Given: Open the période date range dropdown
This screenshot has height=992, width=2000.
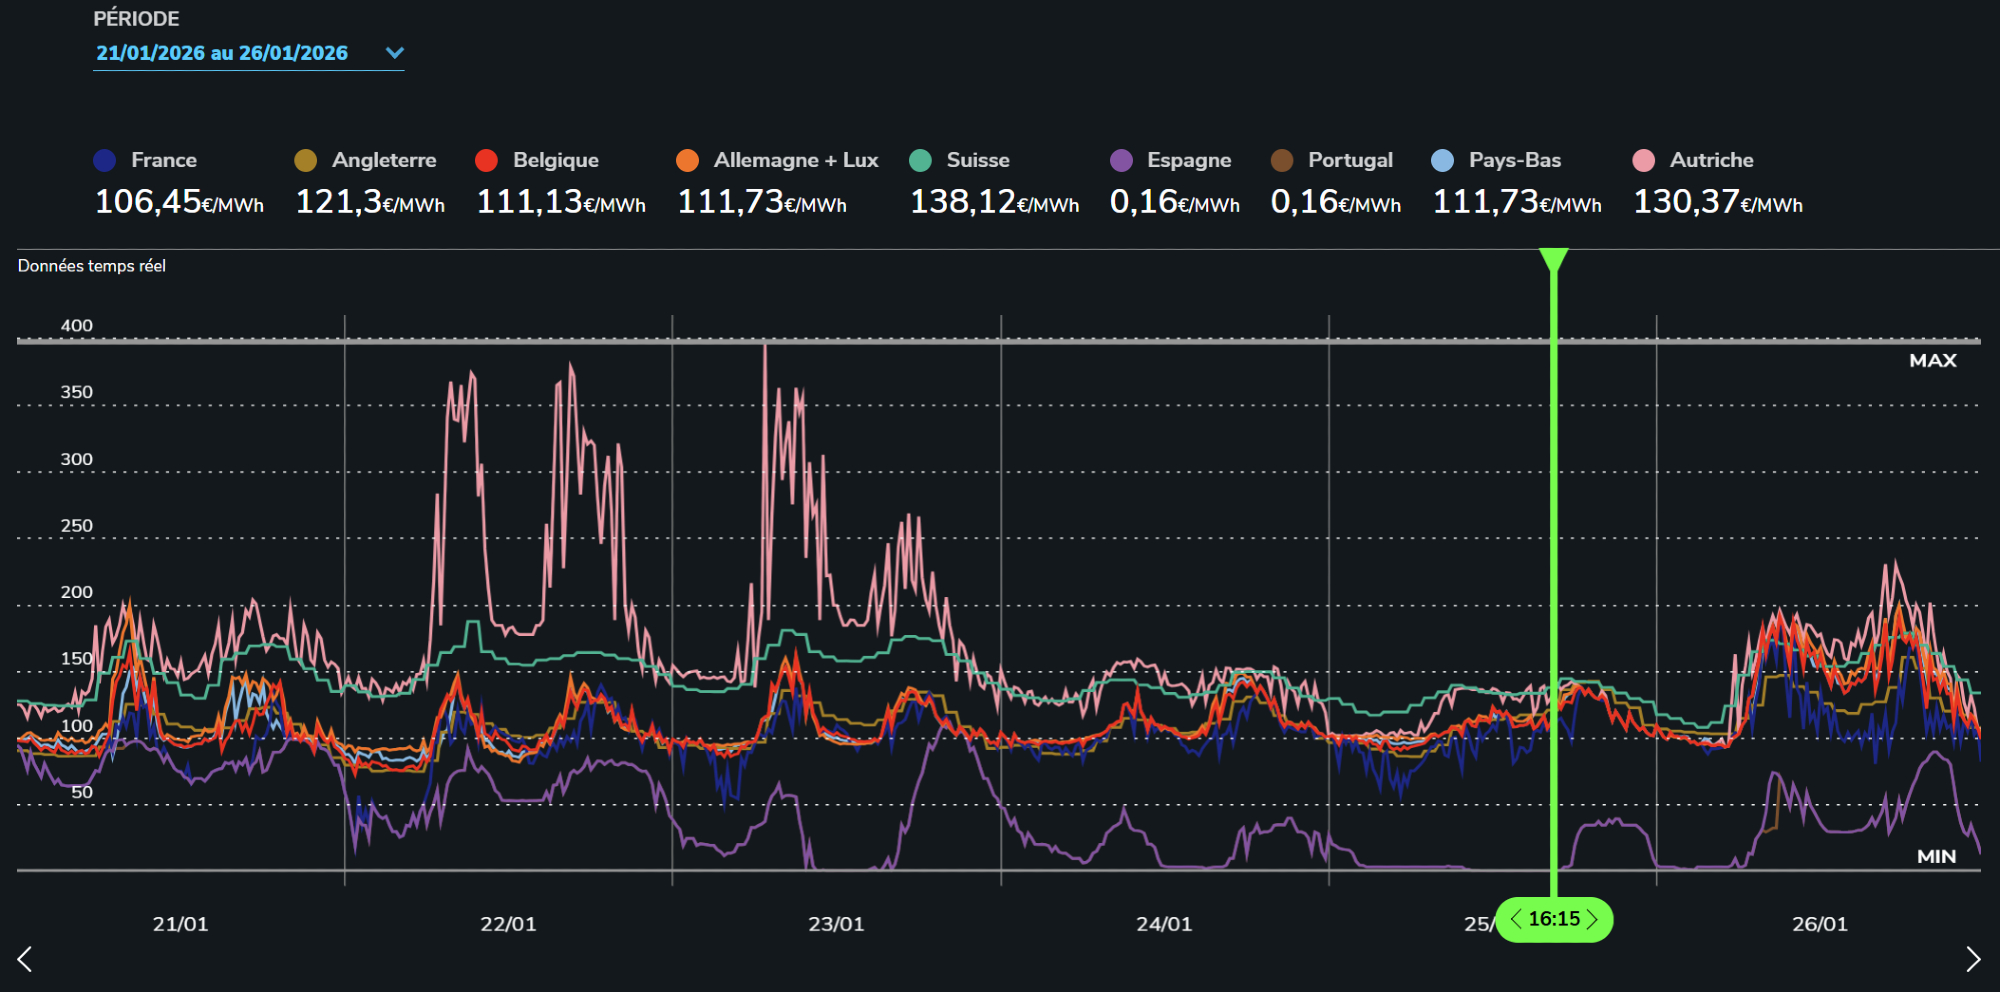Looking at the screenshot, I should [222, 53].
